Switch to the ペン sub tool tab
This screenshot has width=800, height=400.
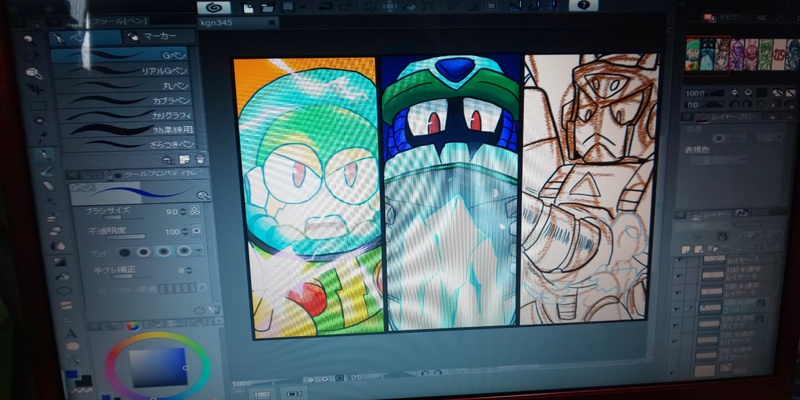pyautogui.click(x=86, y=38)
